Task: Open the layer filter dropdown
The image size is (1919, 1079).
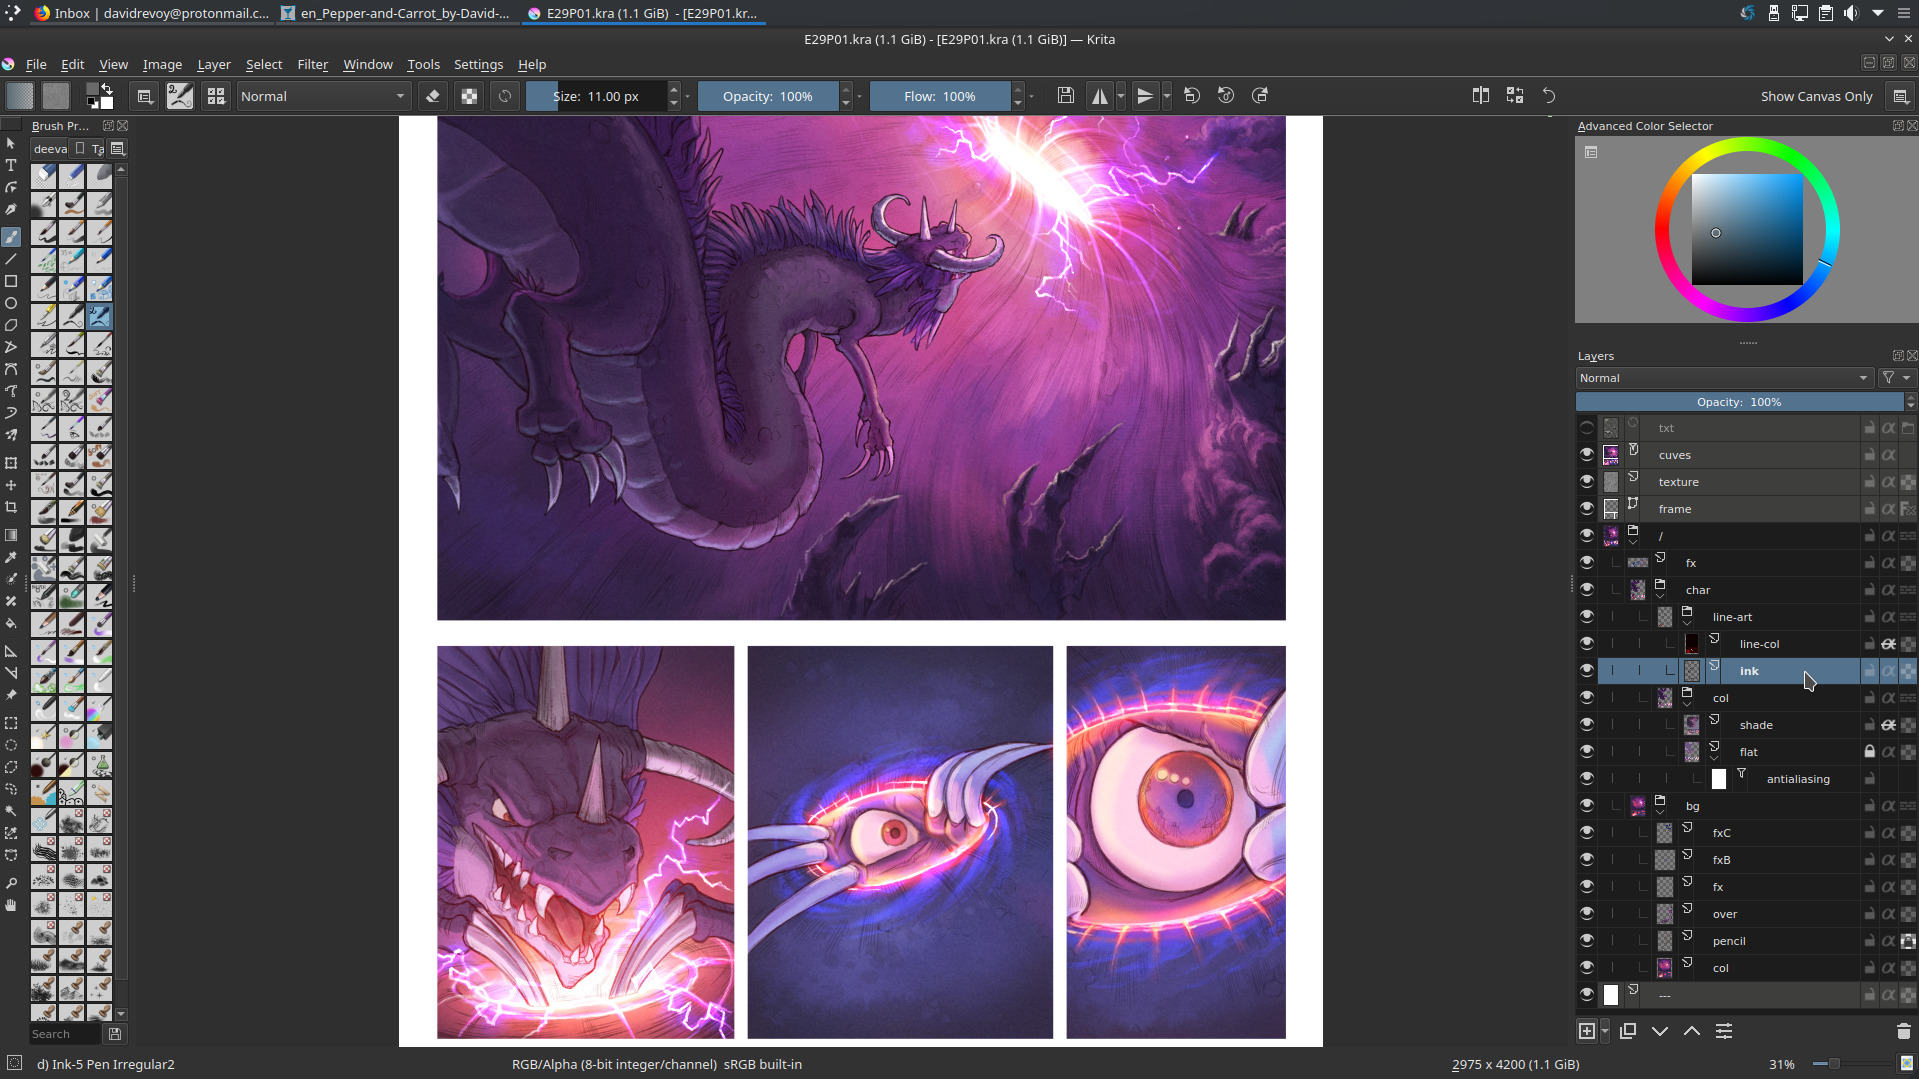Action: [1895, 378]
